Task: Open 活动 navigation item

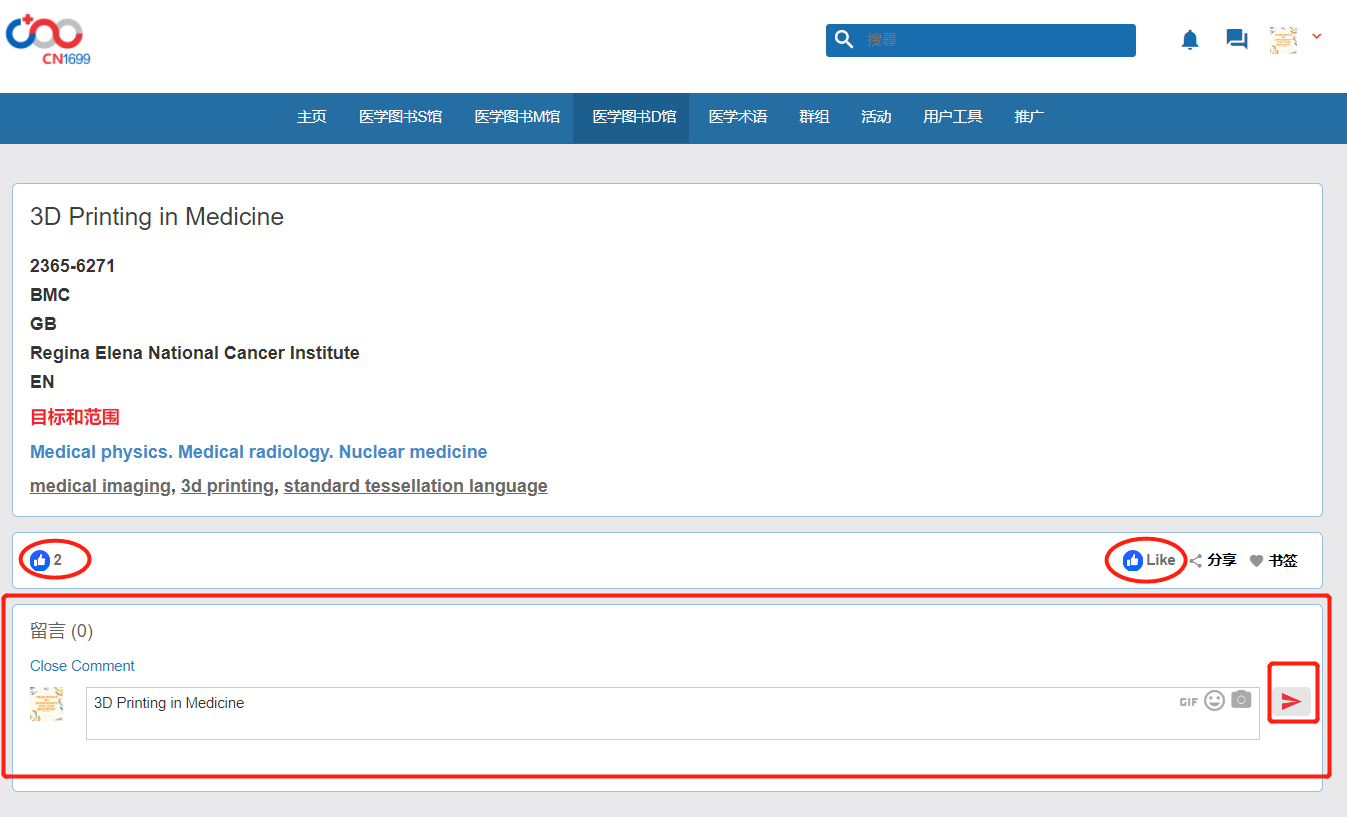Action: tap(876, 117)
